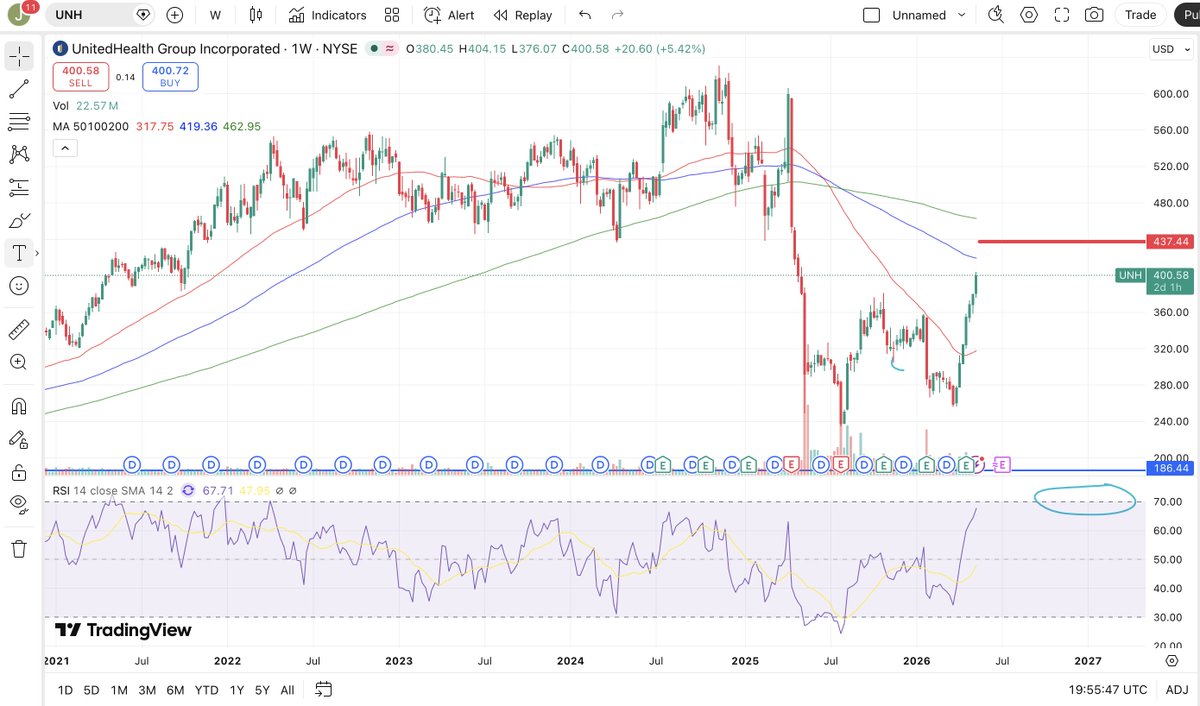Click the UNH 400.58 price label
1200x706 pixels.
(x=1155, y=280)
